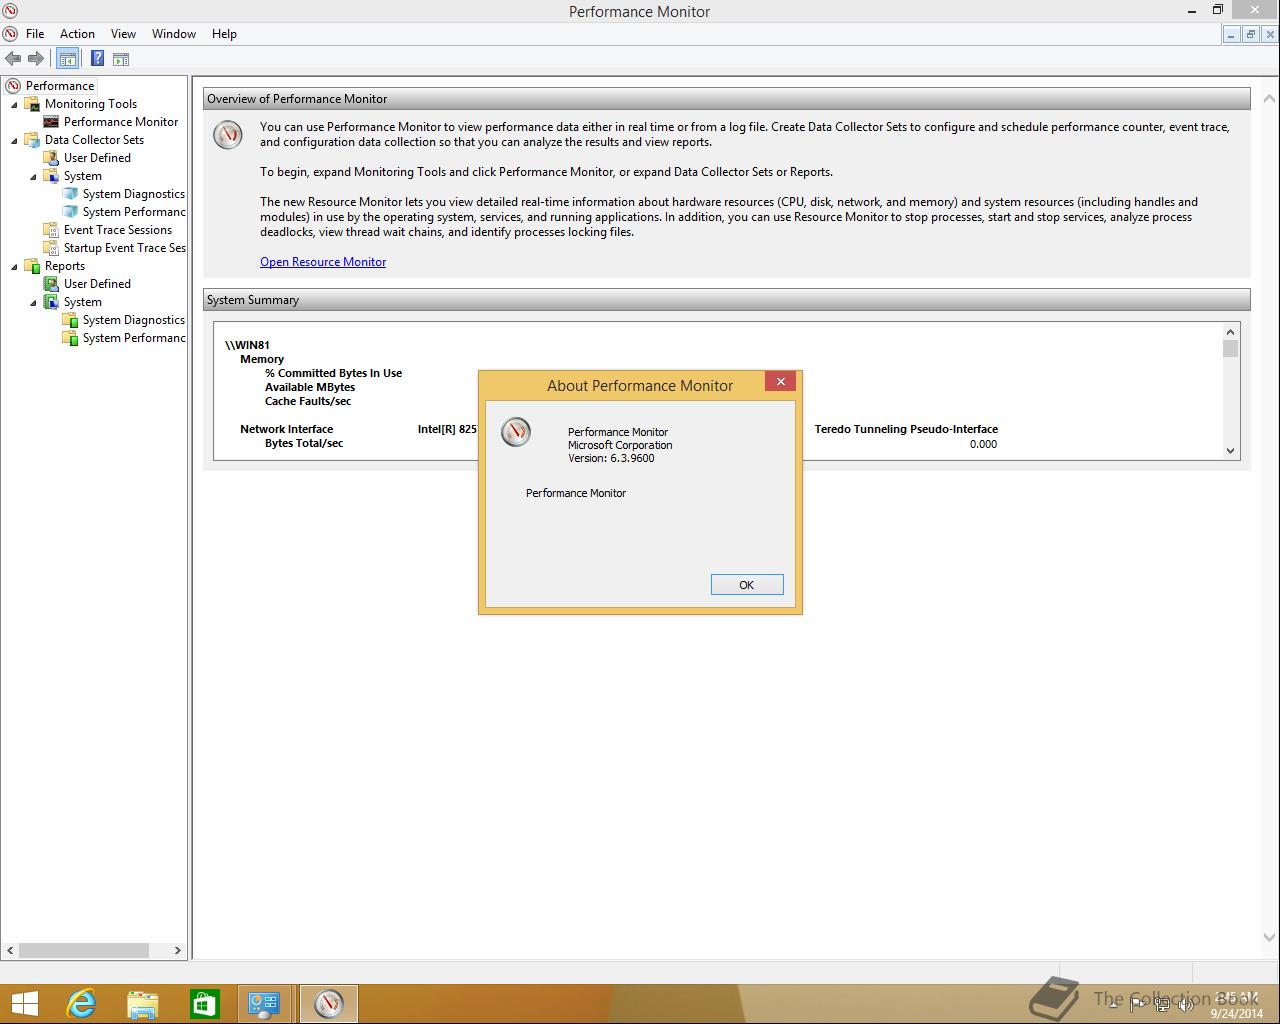Collapse the Data Collector Sets node
Screen dimensions: 1280x1024
pyautogui.click(x=14, y=140)
